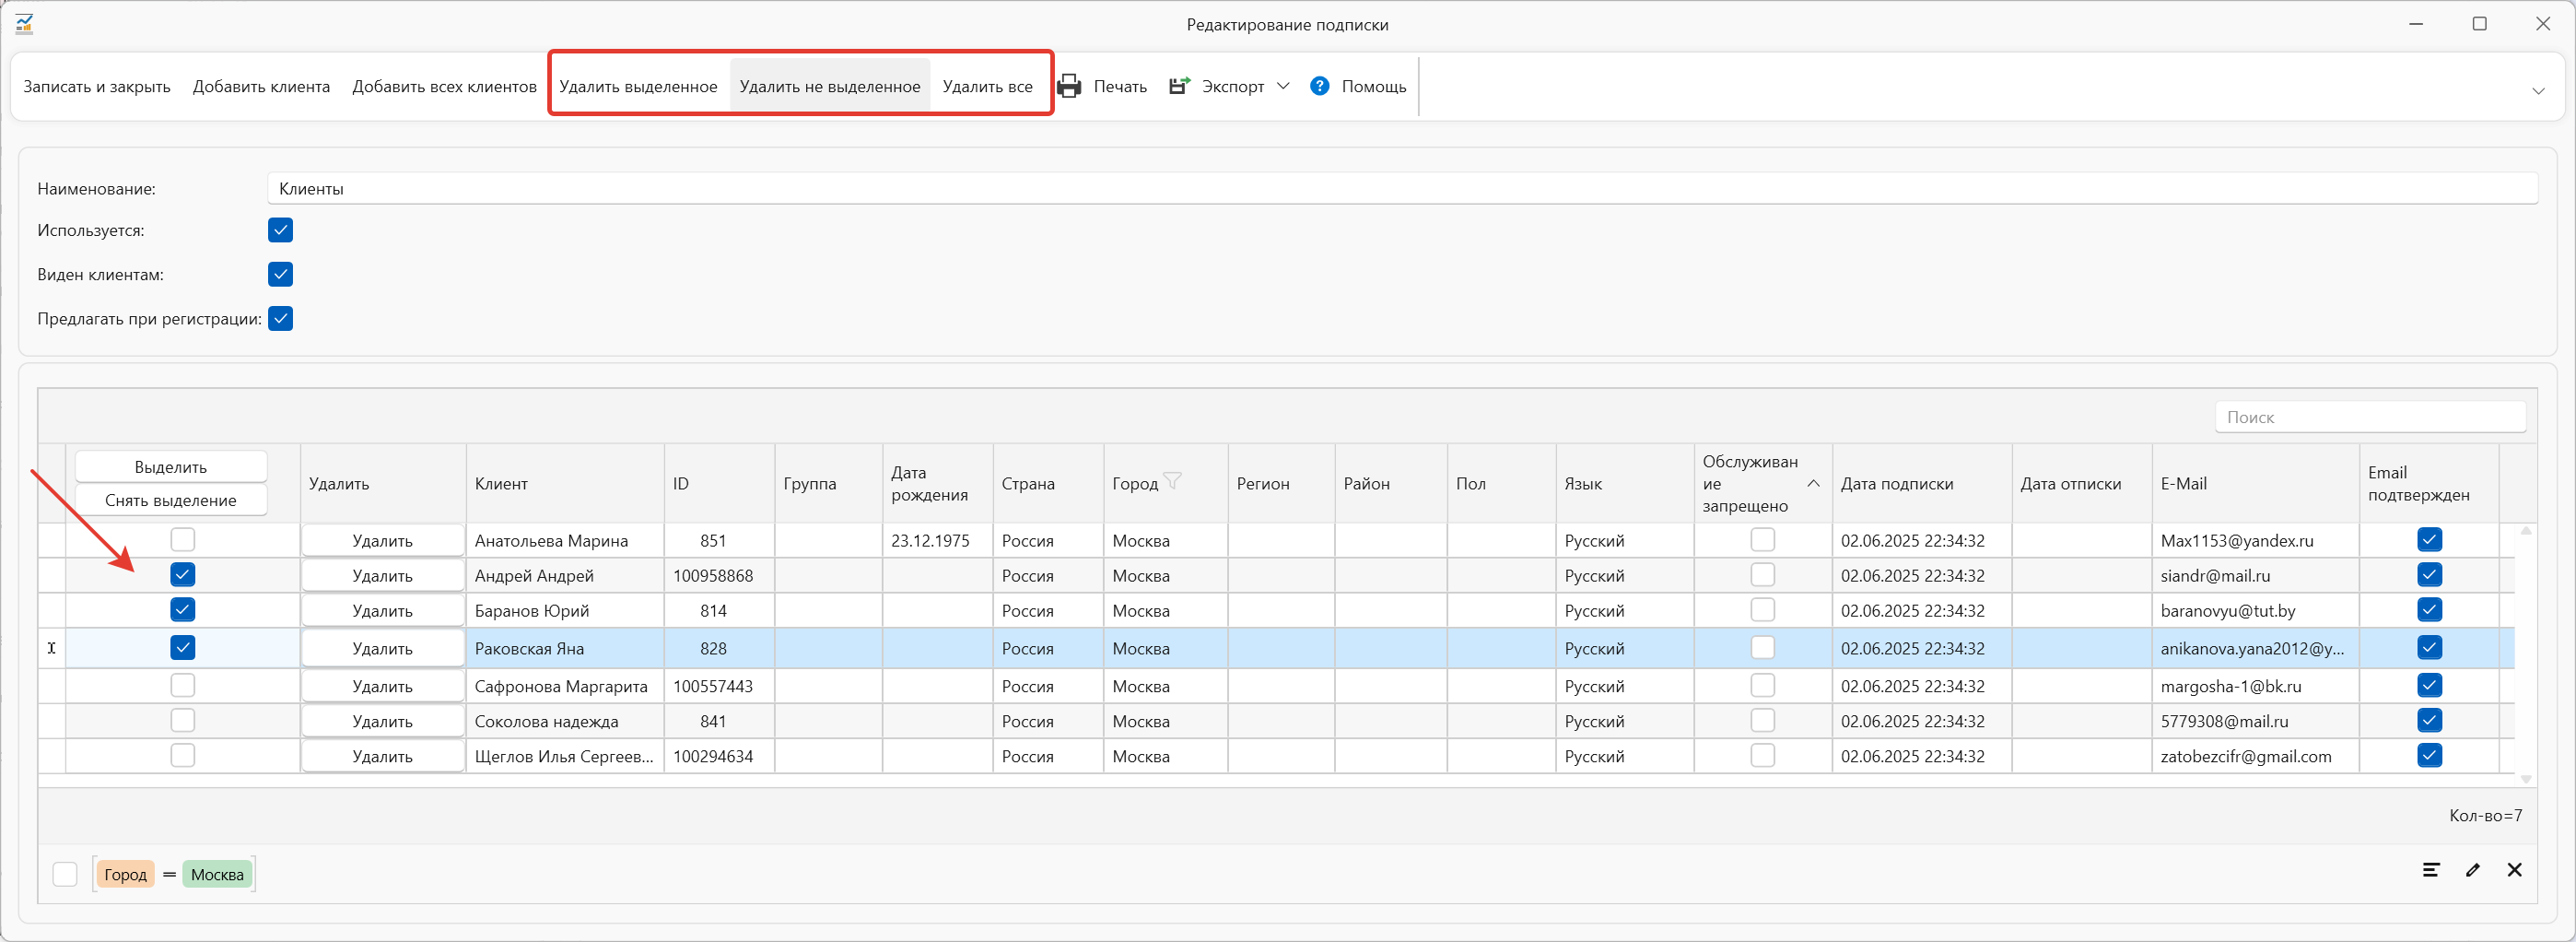Click Удалить button for Анатольева Марина
The image size is (2576, 942).
point(383,541)
